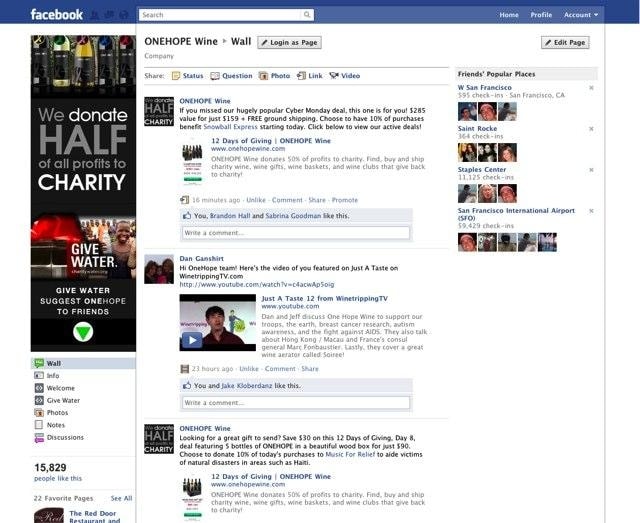Unlike the 16 minutes ago post
The image size is (640, 523).
tap(256, 200)
